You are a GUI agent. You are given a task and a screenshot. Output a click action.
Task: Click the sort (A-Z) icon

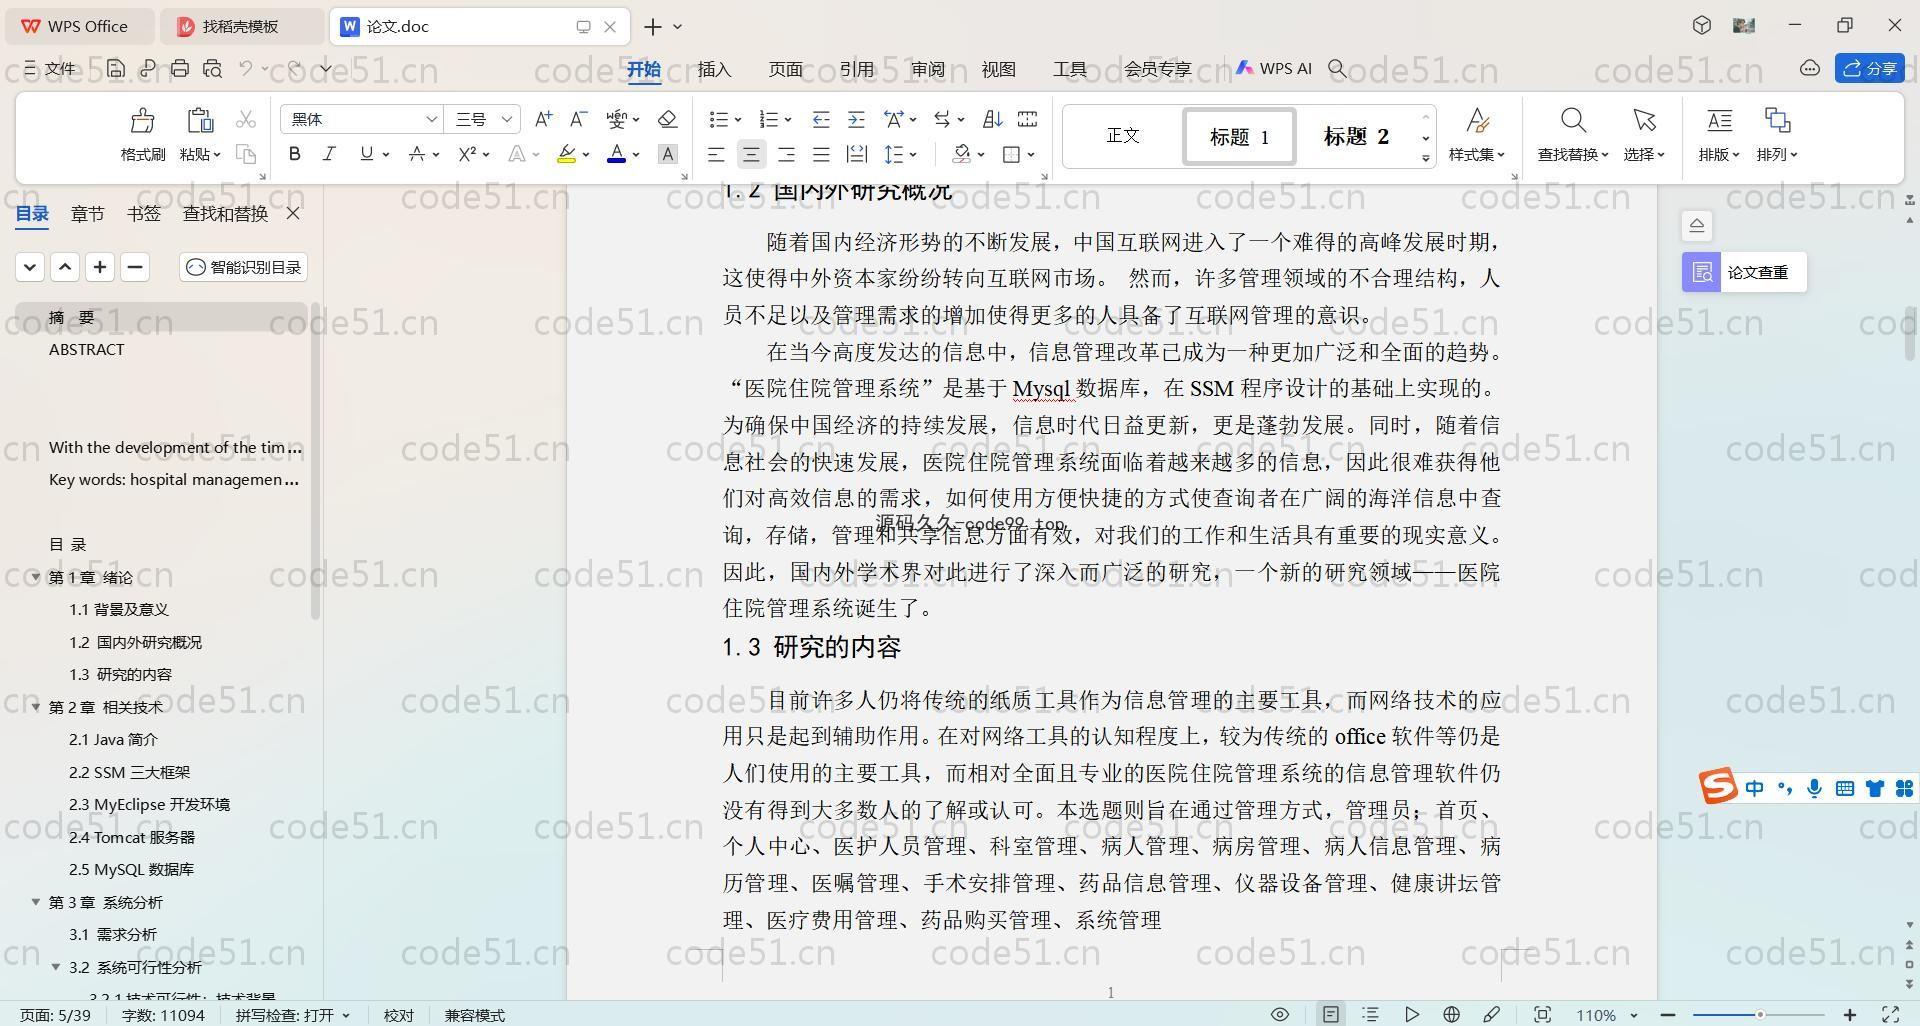[x=992, y=119]
